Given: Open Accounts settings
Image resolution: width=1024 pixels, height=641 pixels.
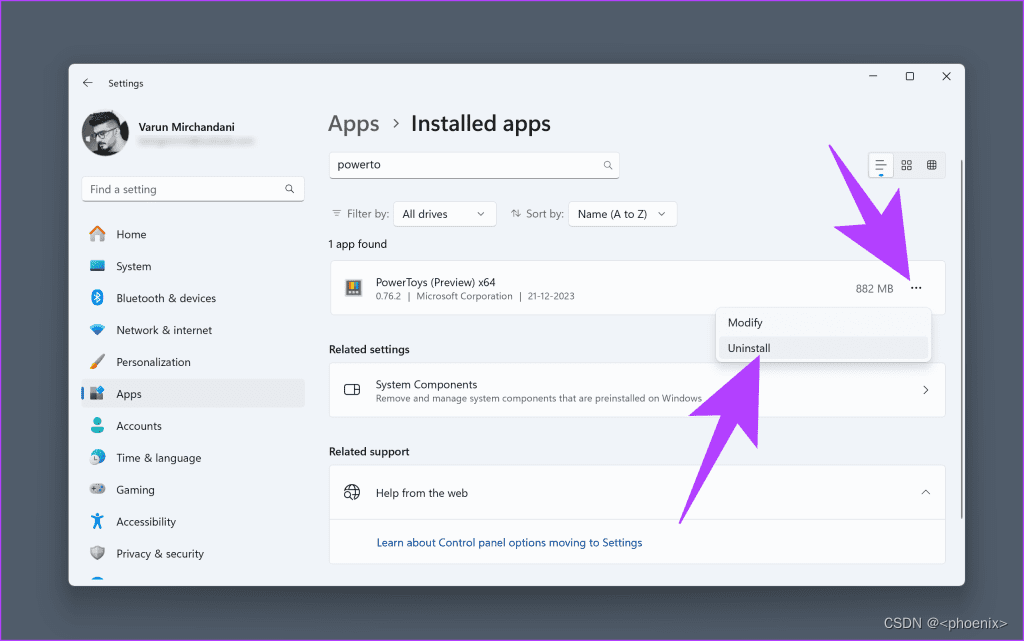Looking at the screenshot, I should pos(193,426).
